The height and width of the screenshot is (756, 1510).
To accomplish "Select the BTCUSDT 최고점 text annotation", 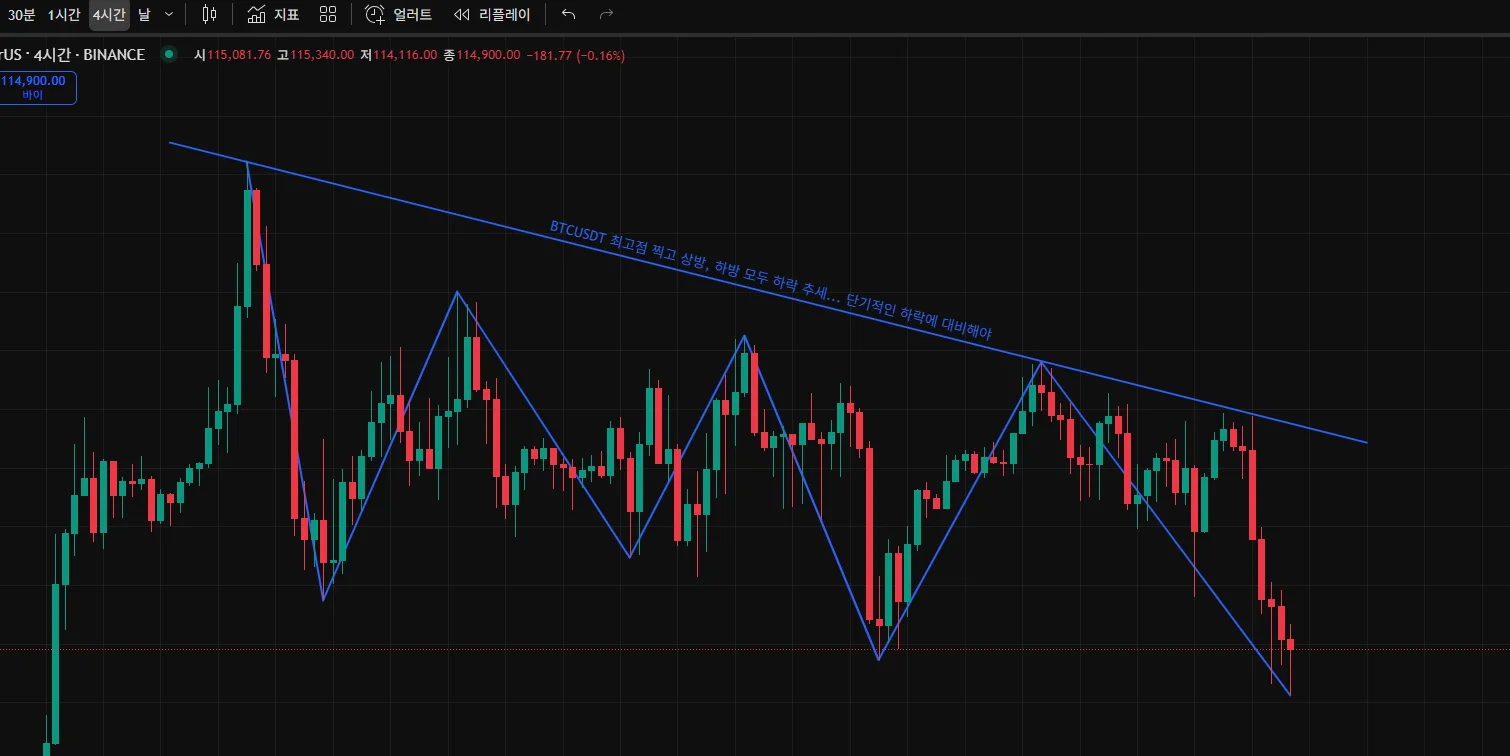I will 771,282.
